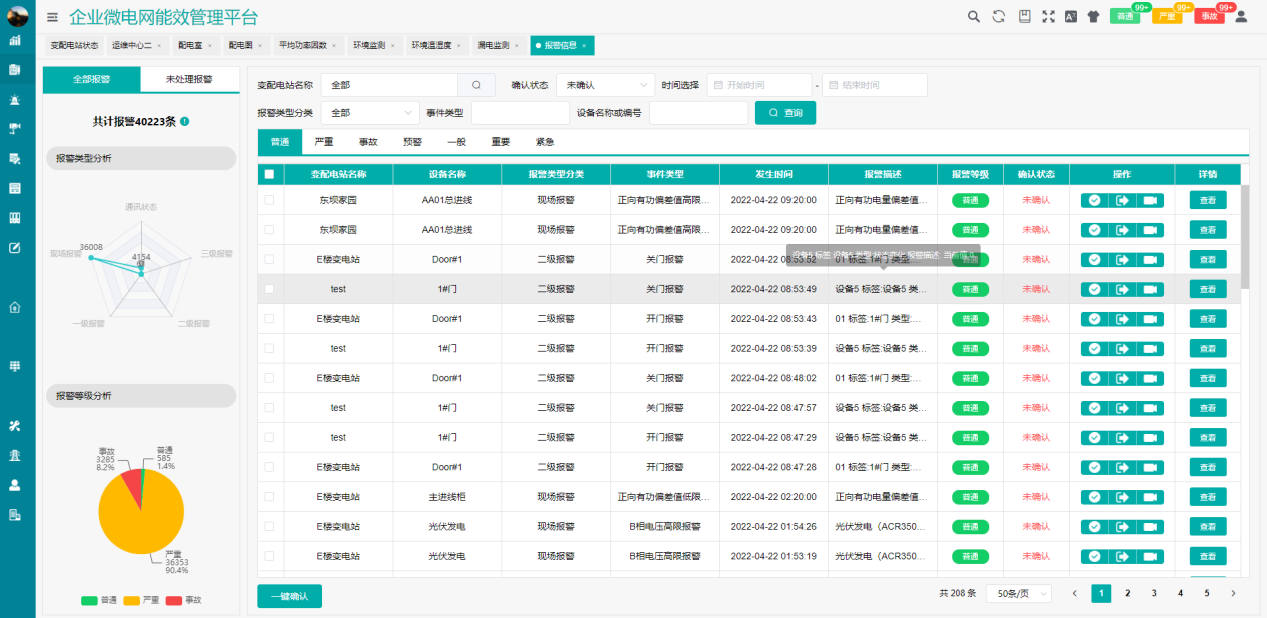This screenshot has height=618, width=1267.
Task: Click the 开始时间 date input field
Action: [758, 85]
